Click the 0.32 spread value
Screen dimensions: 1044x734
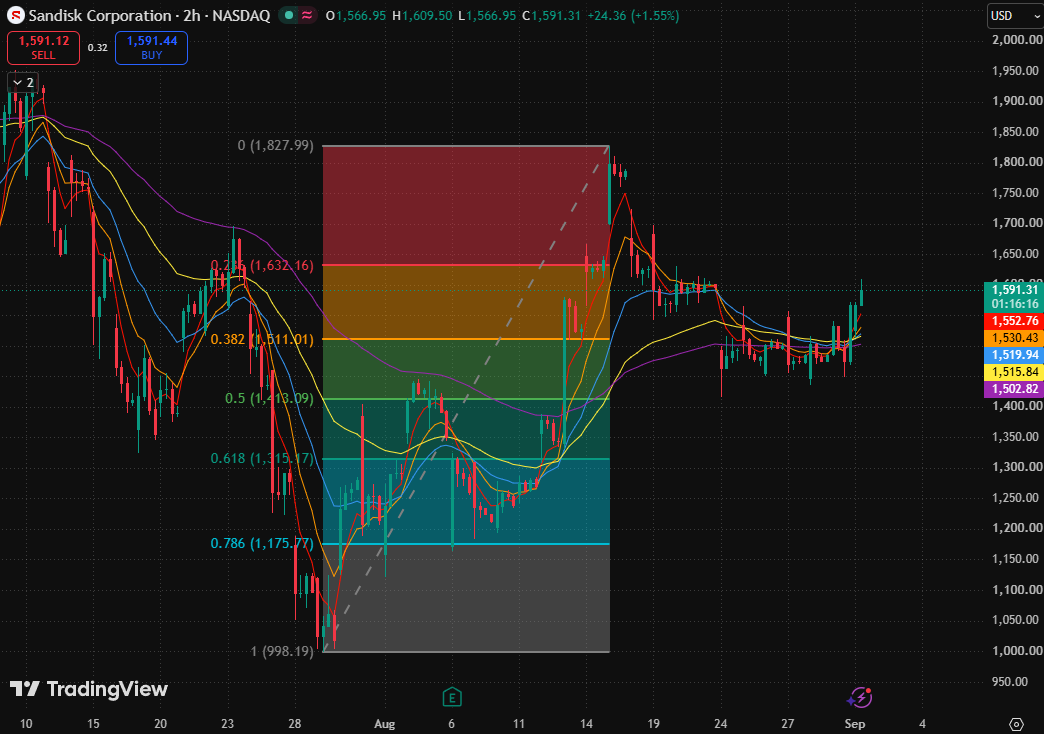pyautogui.click(x=97, y=48)
